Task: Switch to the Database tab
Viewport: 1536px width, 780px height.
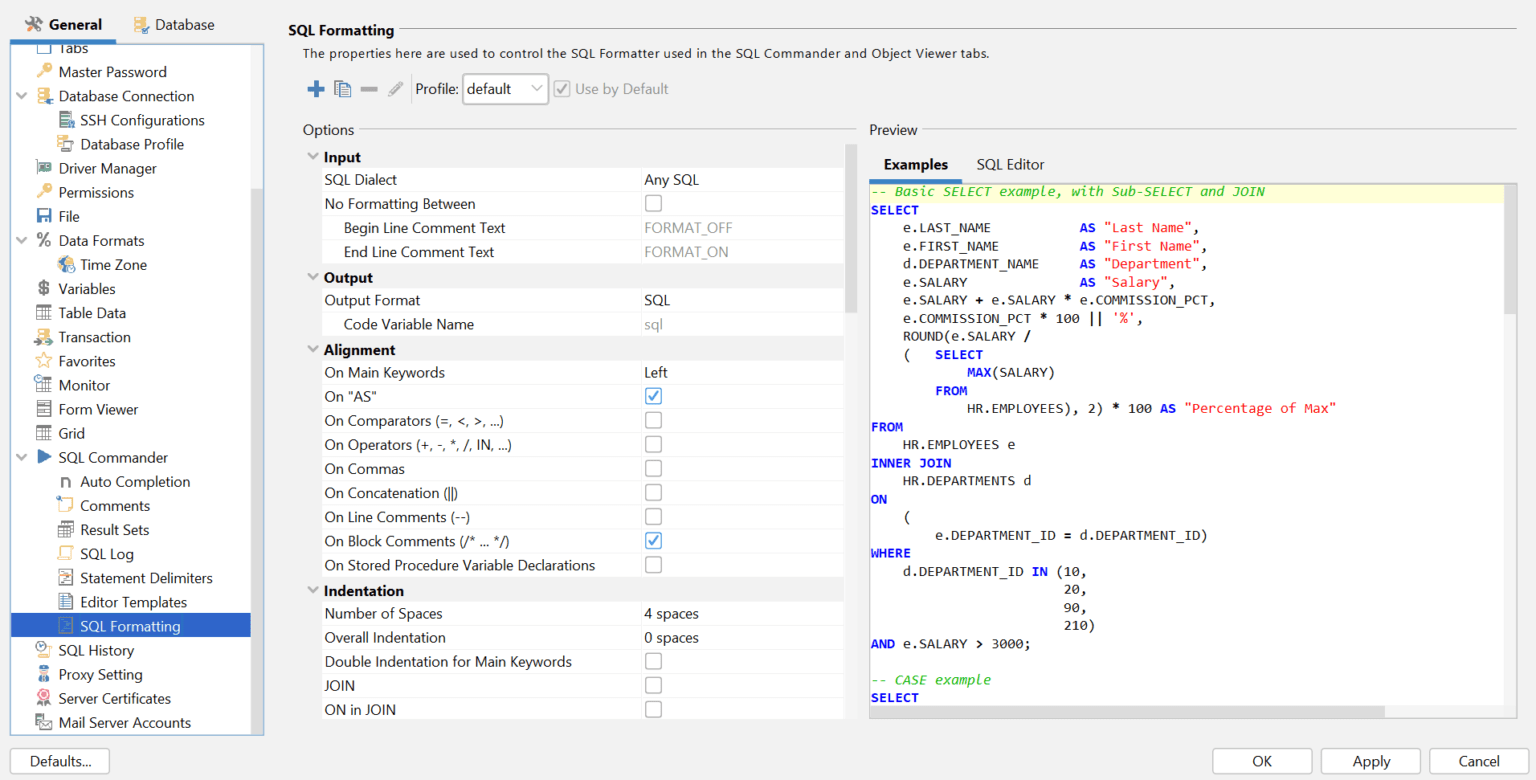Action: point(173,24)
